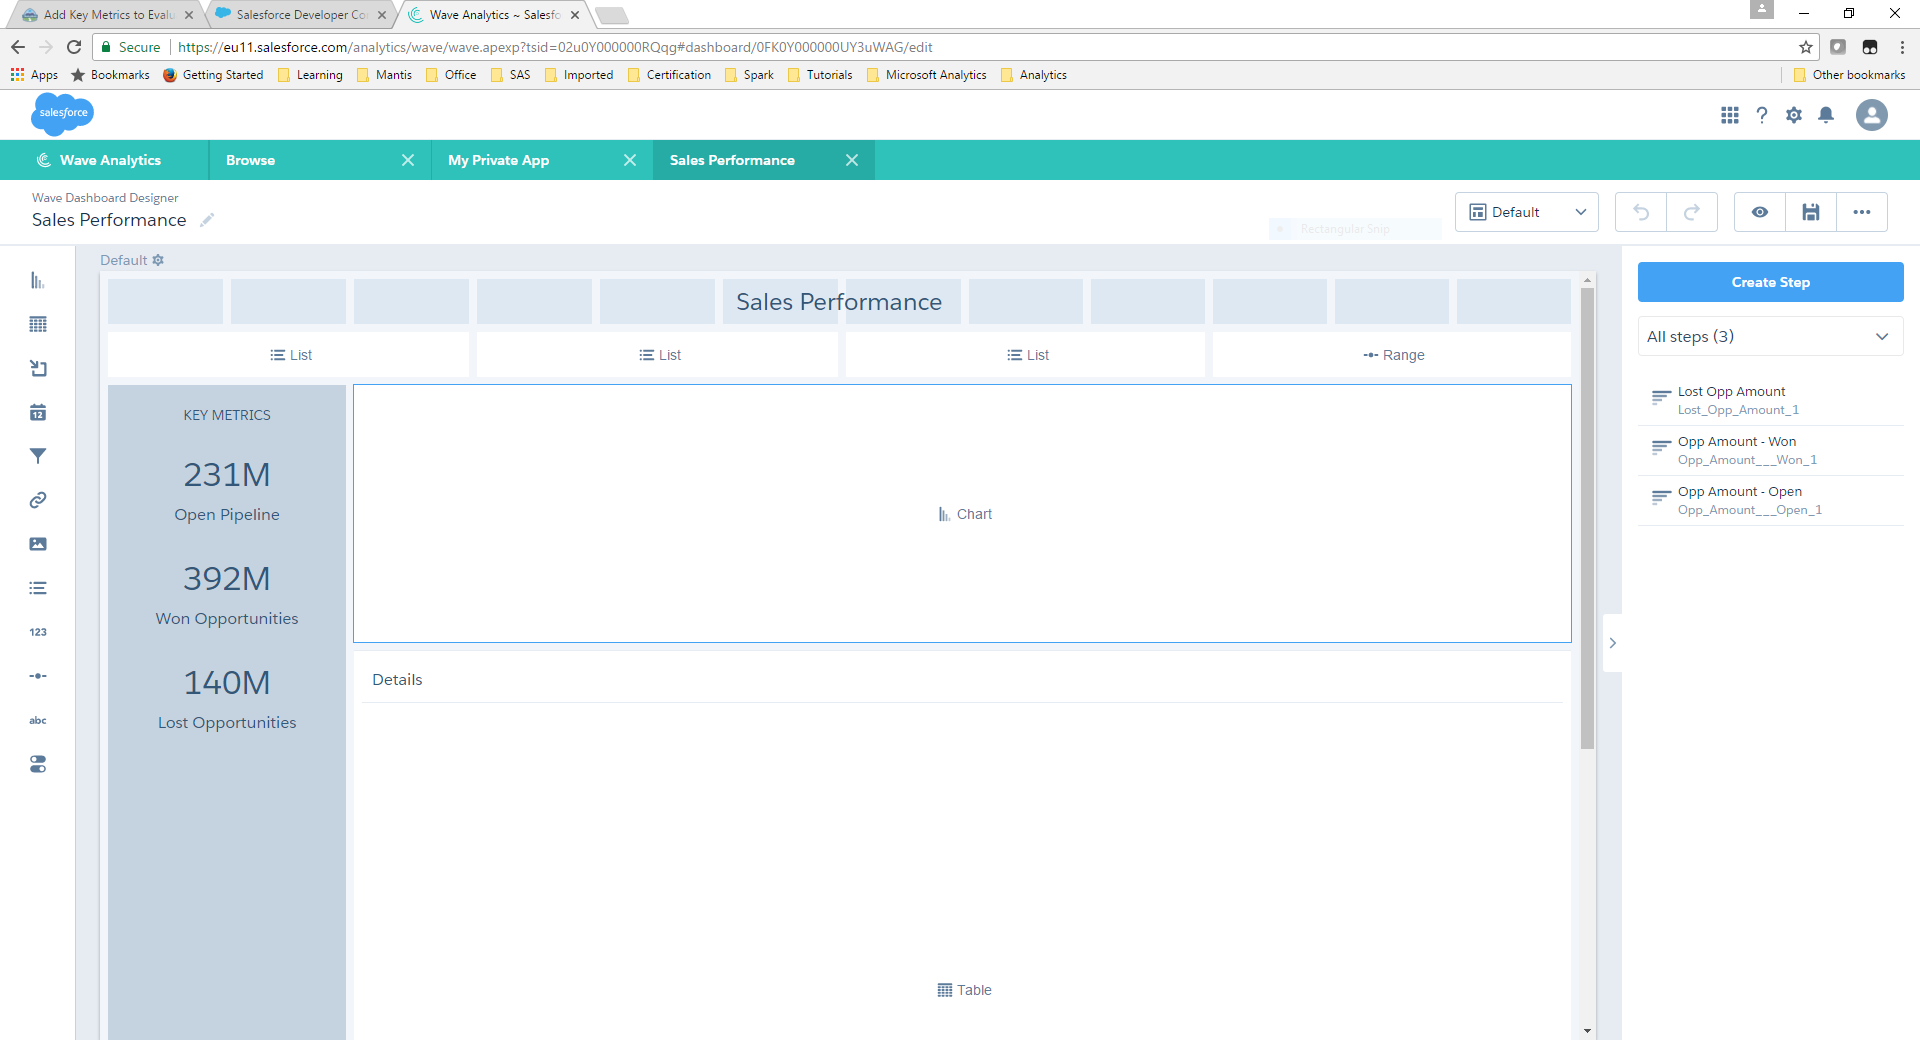Reload the page in the browser
This screenshot has height=1040, width=1920.
pos(74,47)
